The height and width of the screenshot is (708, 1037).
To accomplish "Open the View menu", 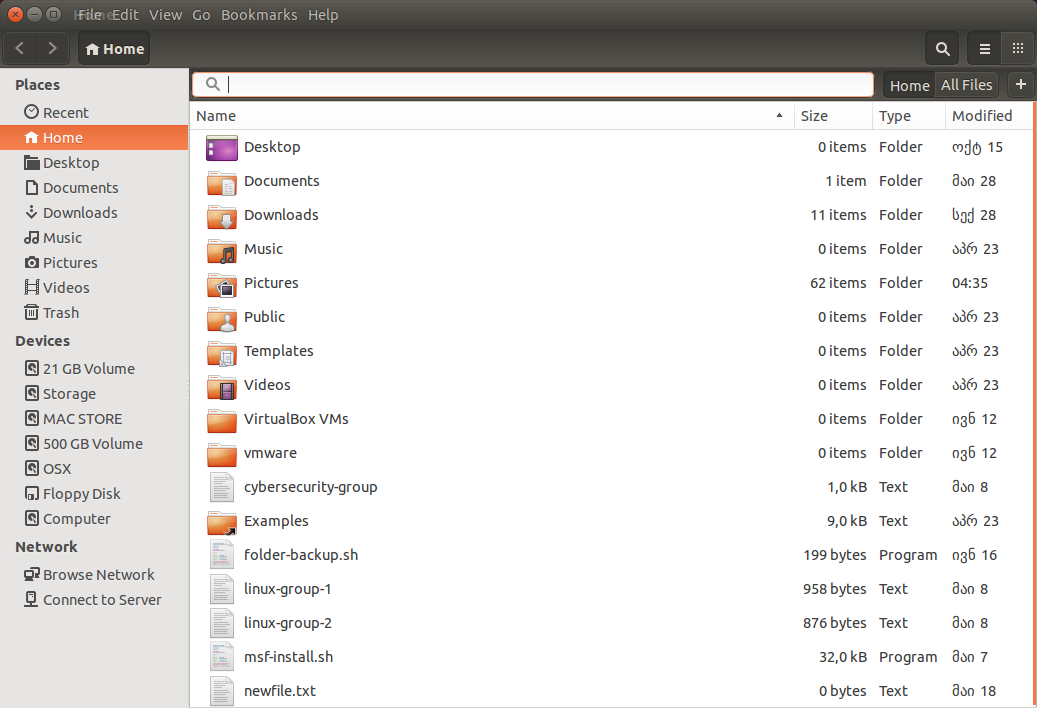I will (165, 15).
